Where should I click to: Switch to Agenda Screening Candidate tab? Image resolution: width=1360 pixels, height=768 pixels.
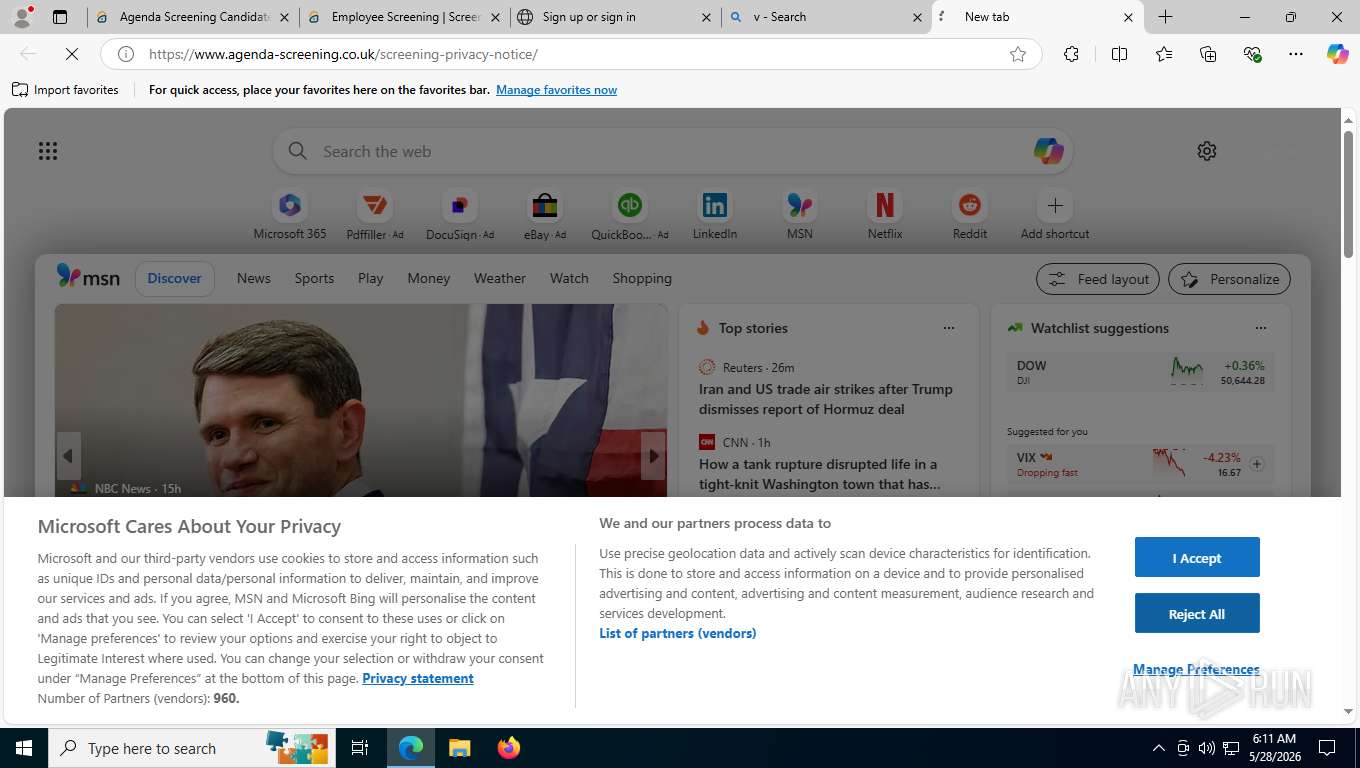point(194,17)
